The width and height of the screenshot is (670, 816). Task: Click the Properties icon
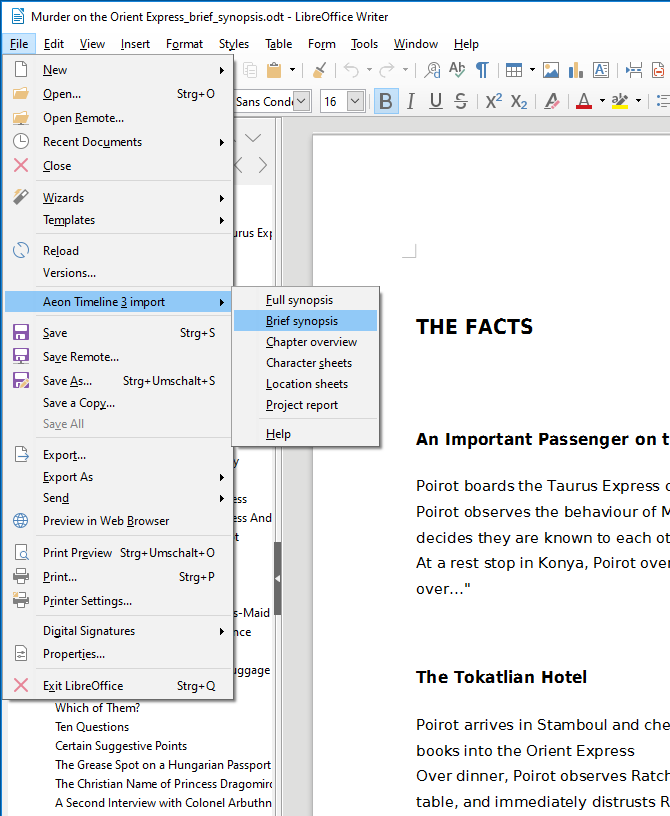pyautogui.click(x=21, y=653)
